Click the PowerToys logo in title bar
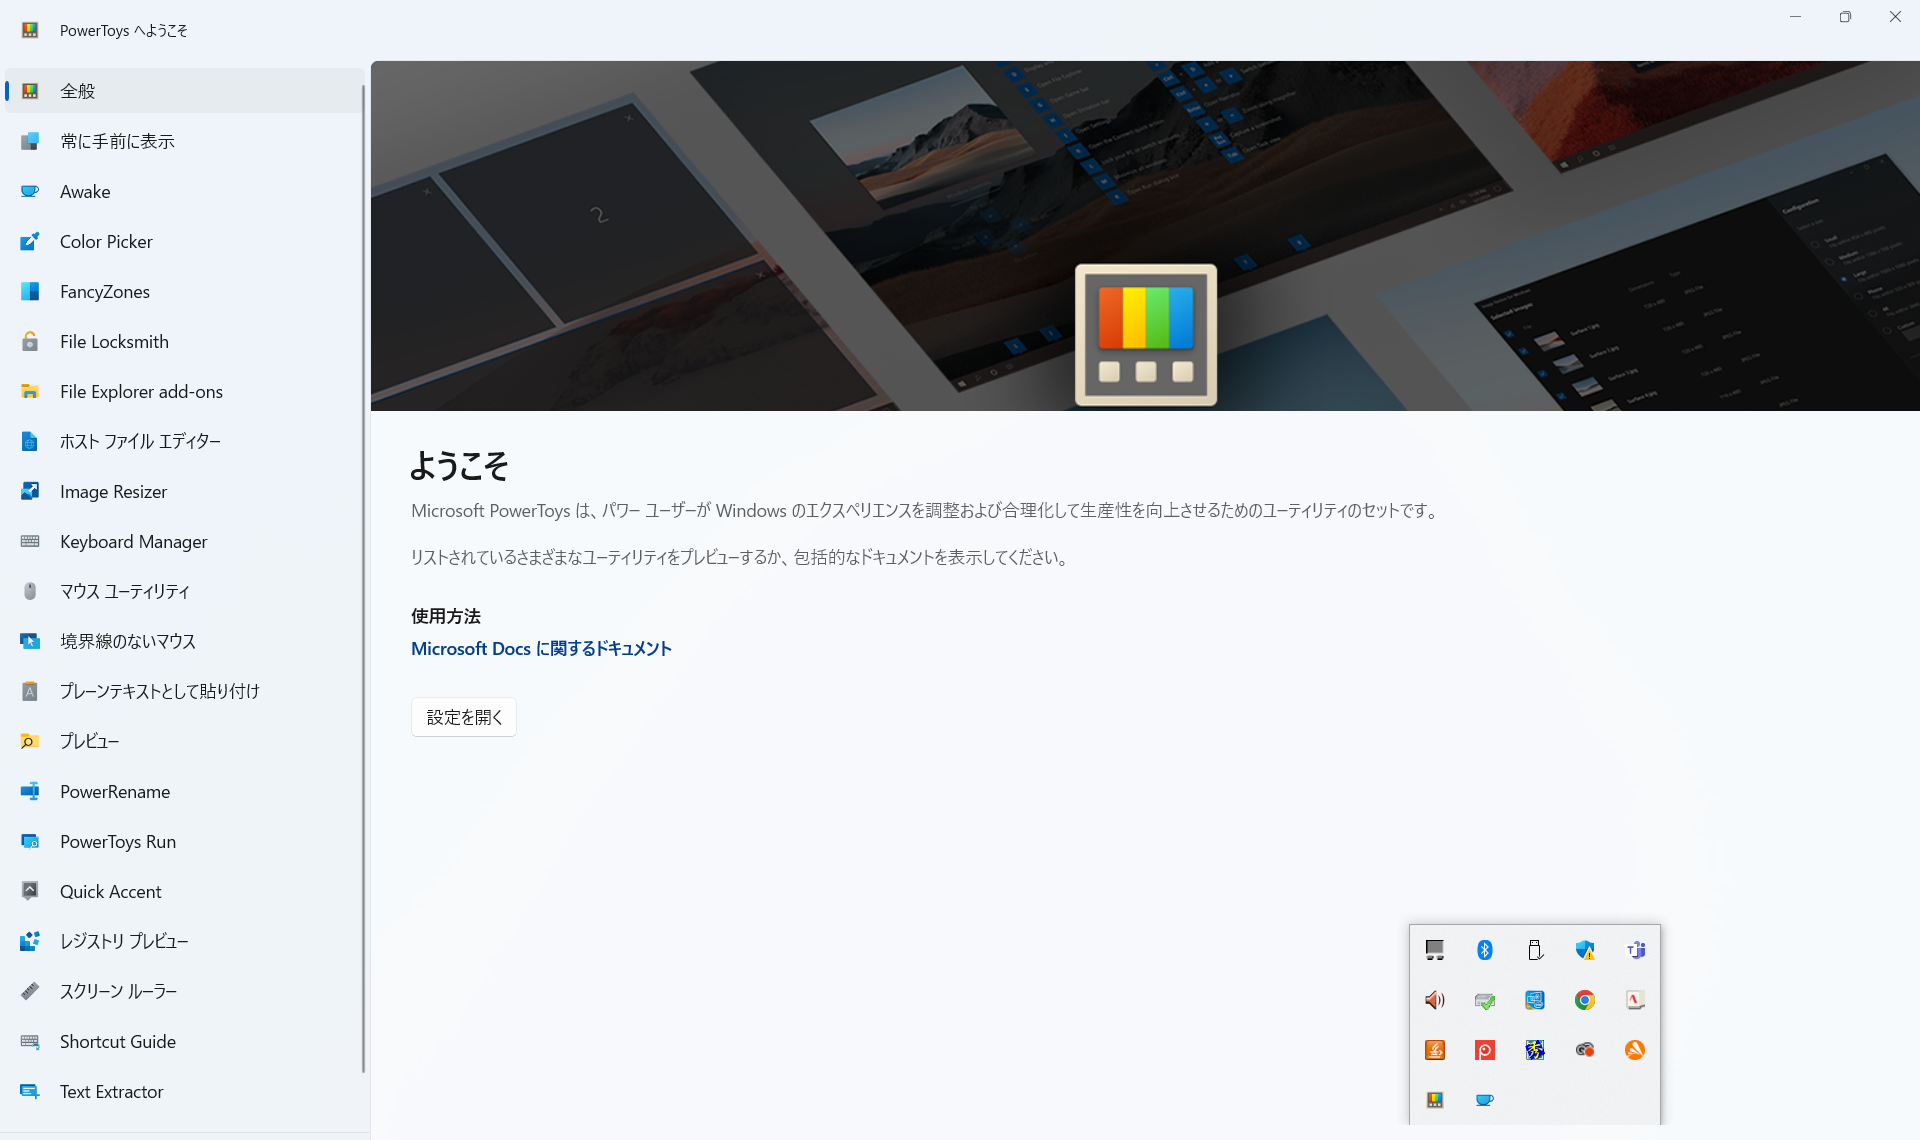 [30, 30]
